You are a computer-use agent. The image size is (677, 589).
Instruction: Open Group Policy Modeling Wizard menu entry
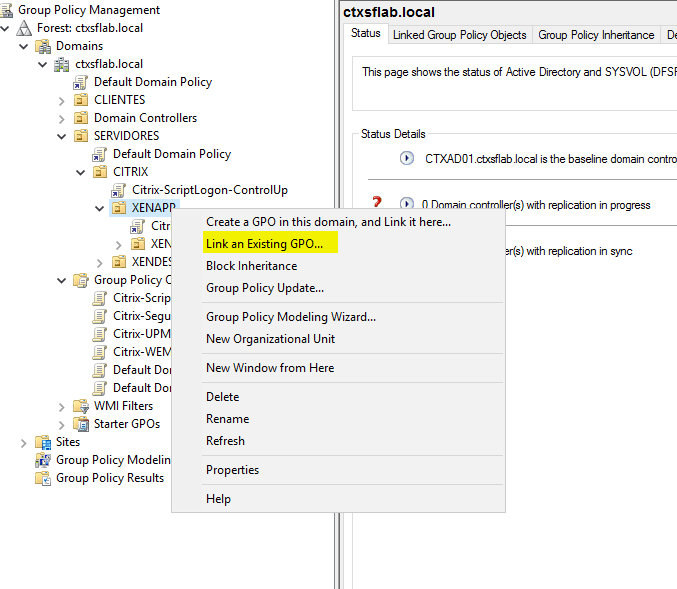[x=338, y=317]
